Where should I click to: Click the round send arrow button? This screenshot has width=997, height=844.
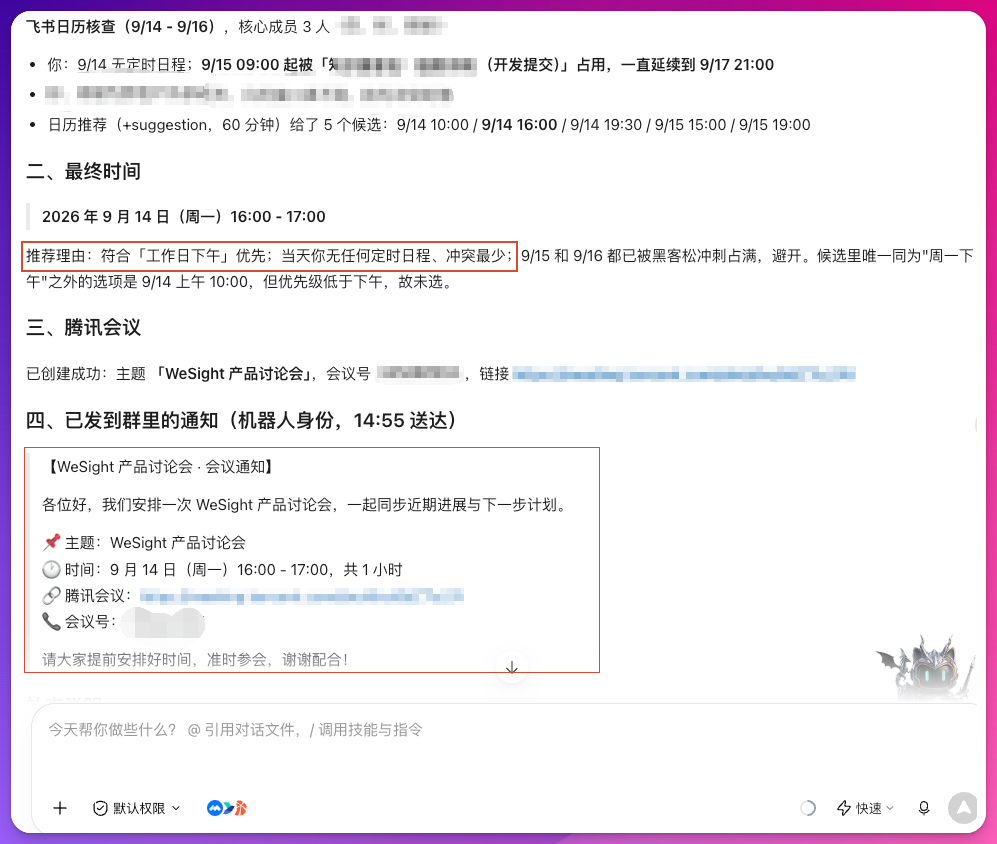(963, 808)
